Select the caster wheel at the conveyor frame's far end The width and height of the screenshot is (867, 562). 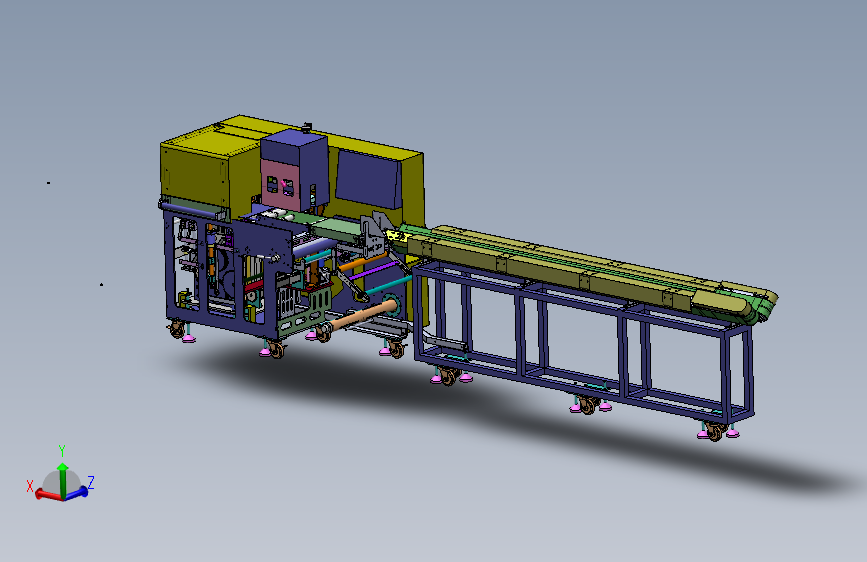[714, 431]
